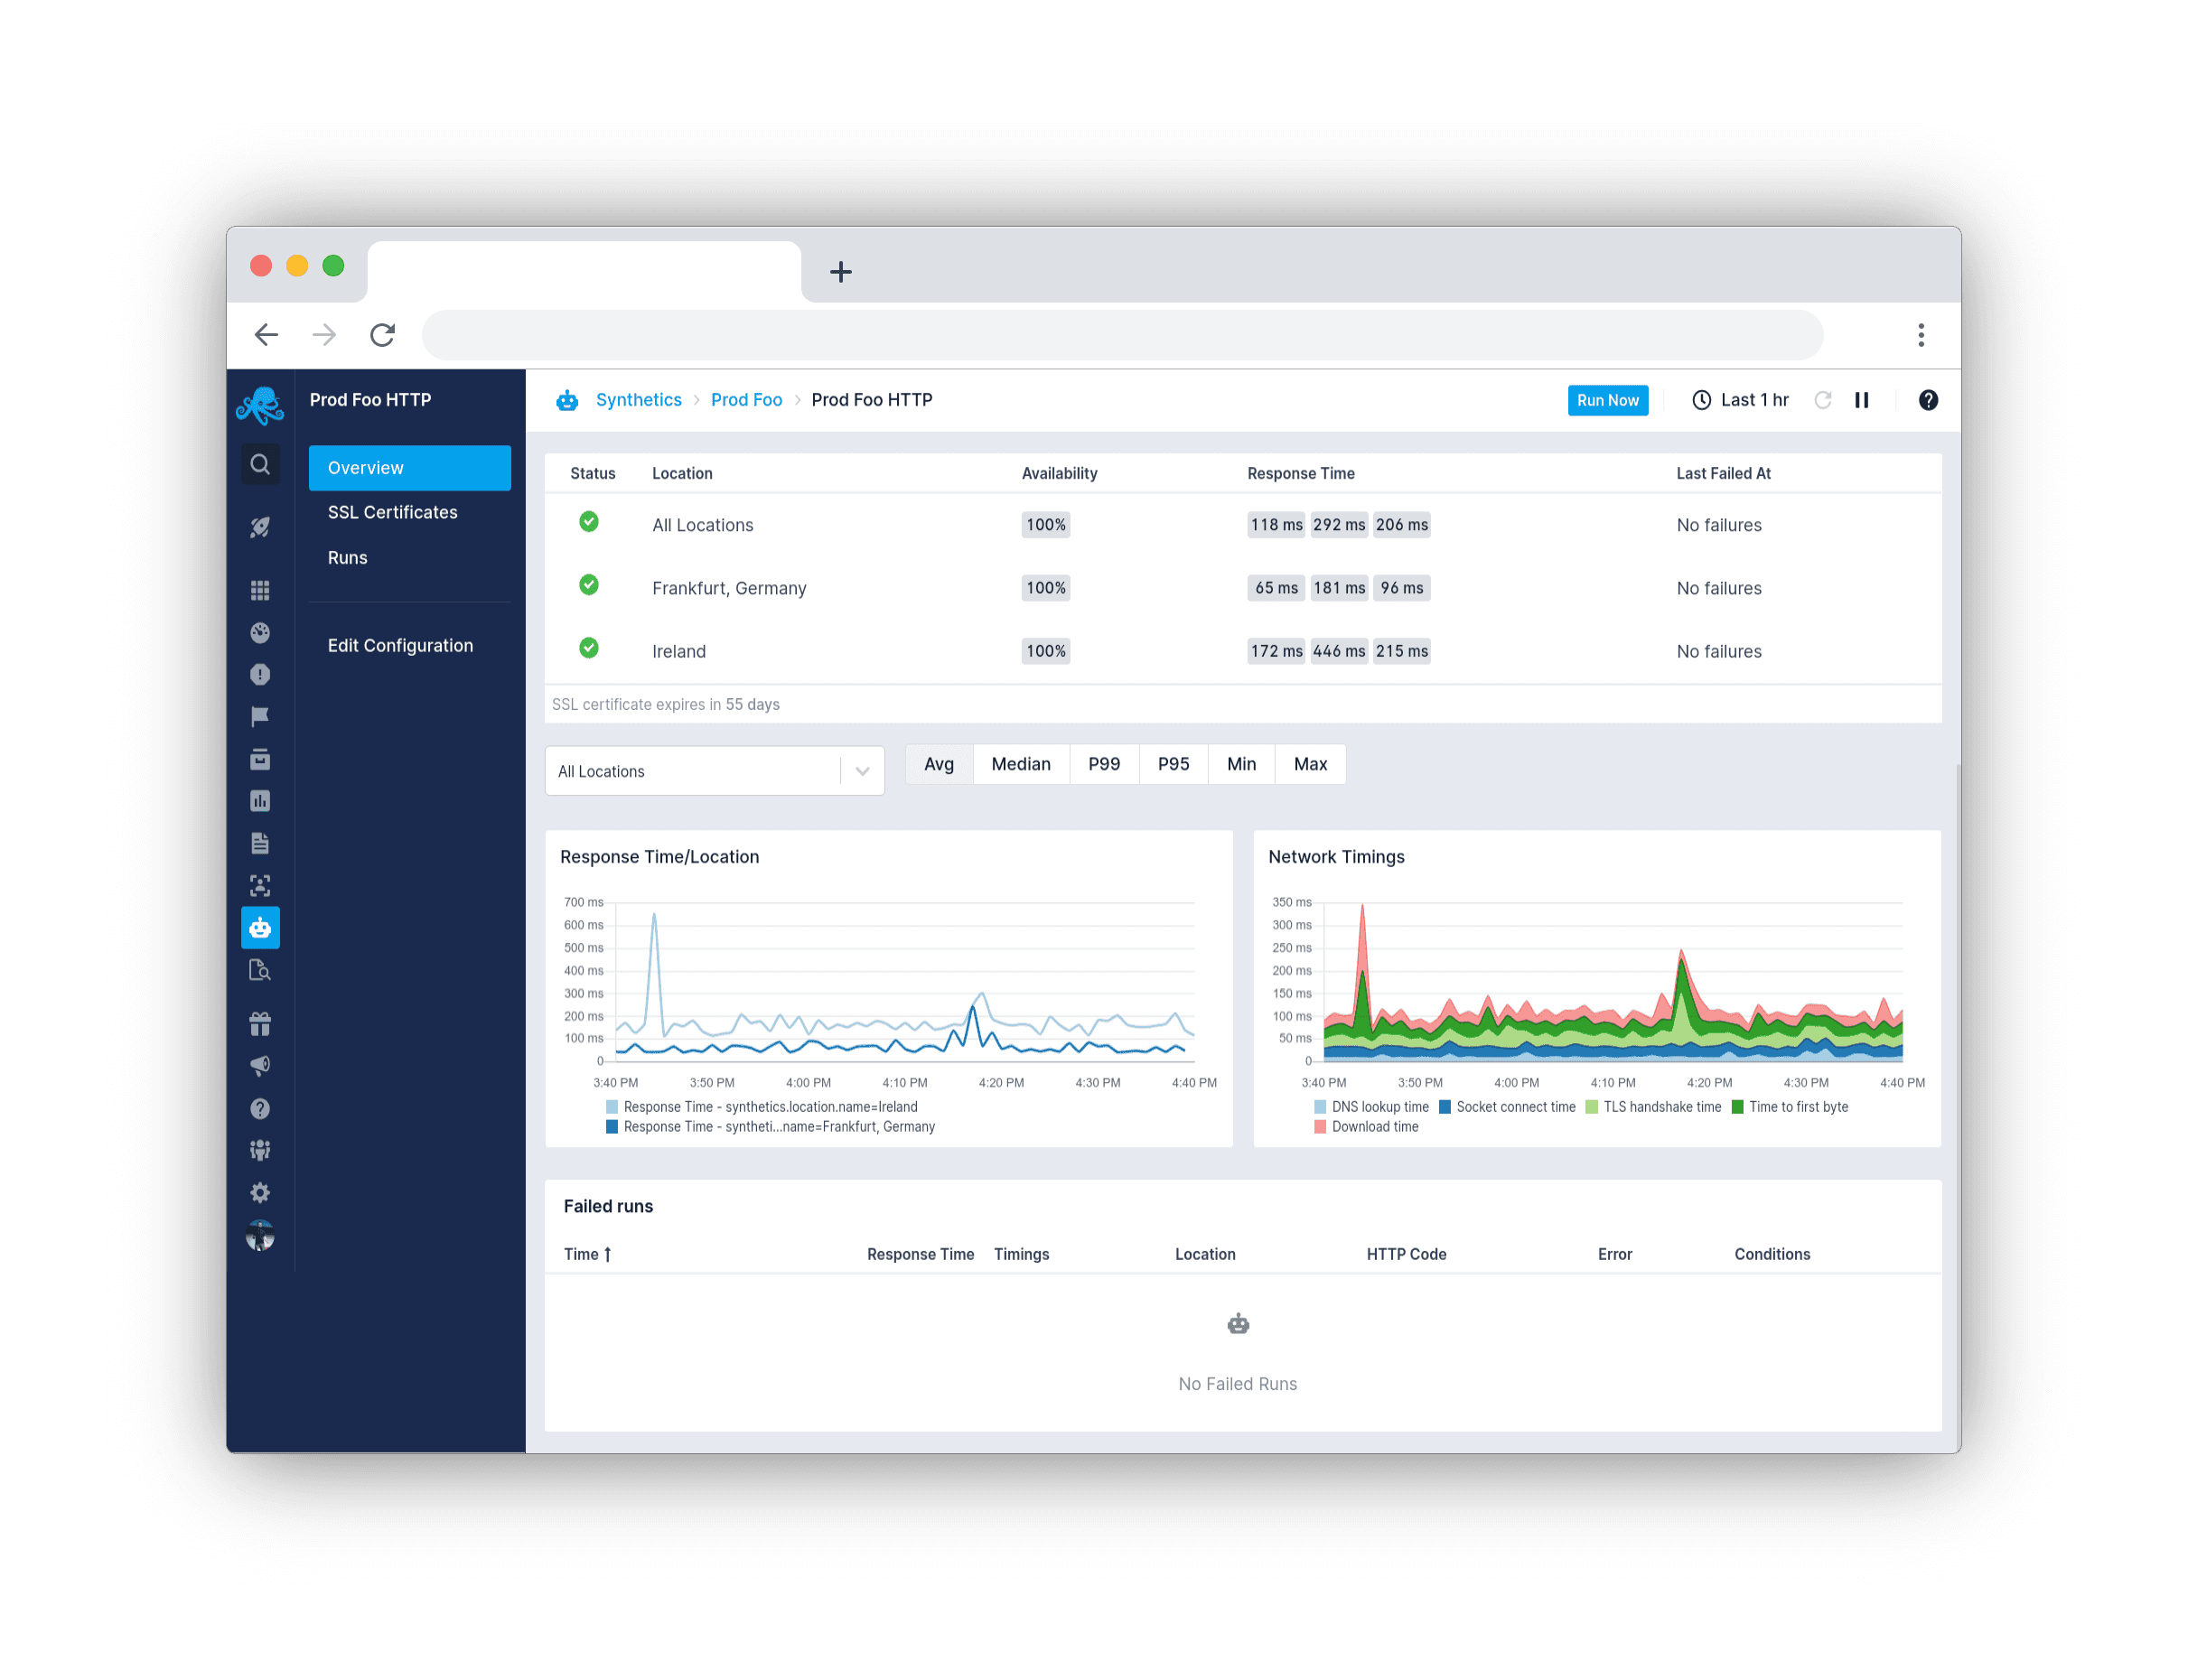Pause auto-refresh with pause button
The image size is (2188, 1680).
click(x=1861, y=400)
